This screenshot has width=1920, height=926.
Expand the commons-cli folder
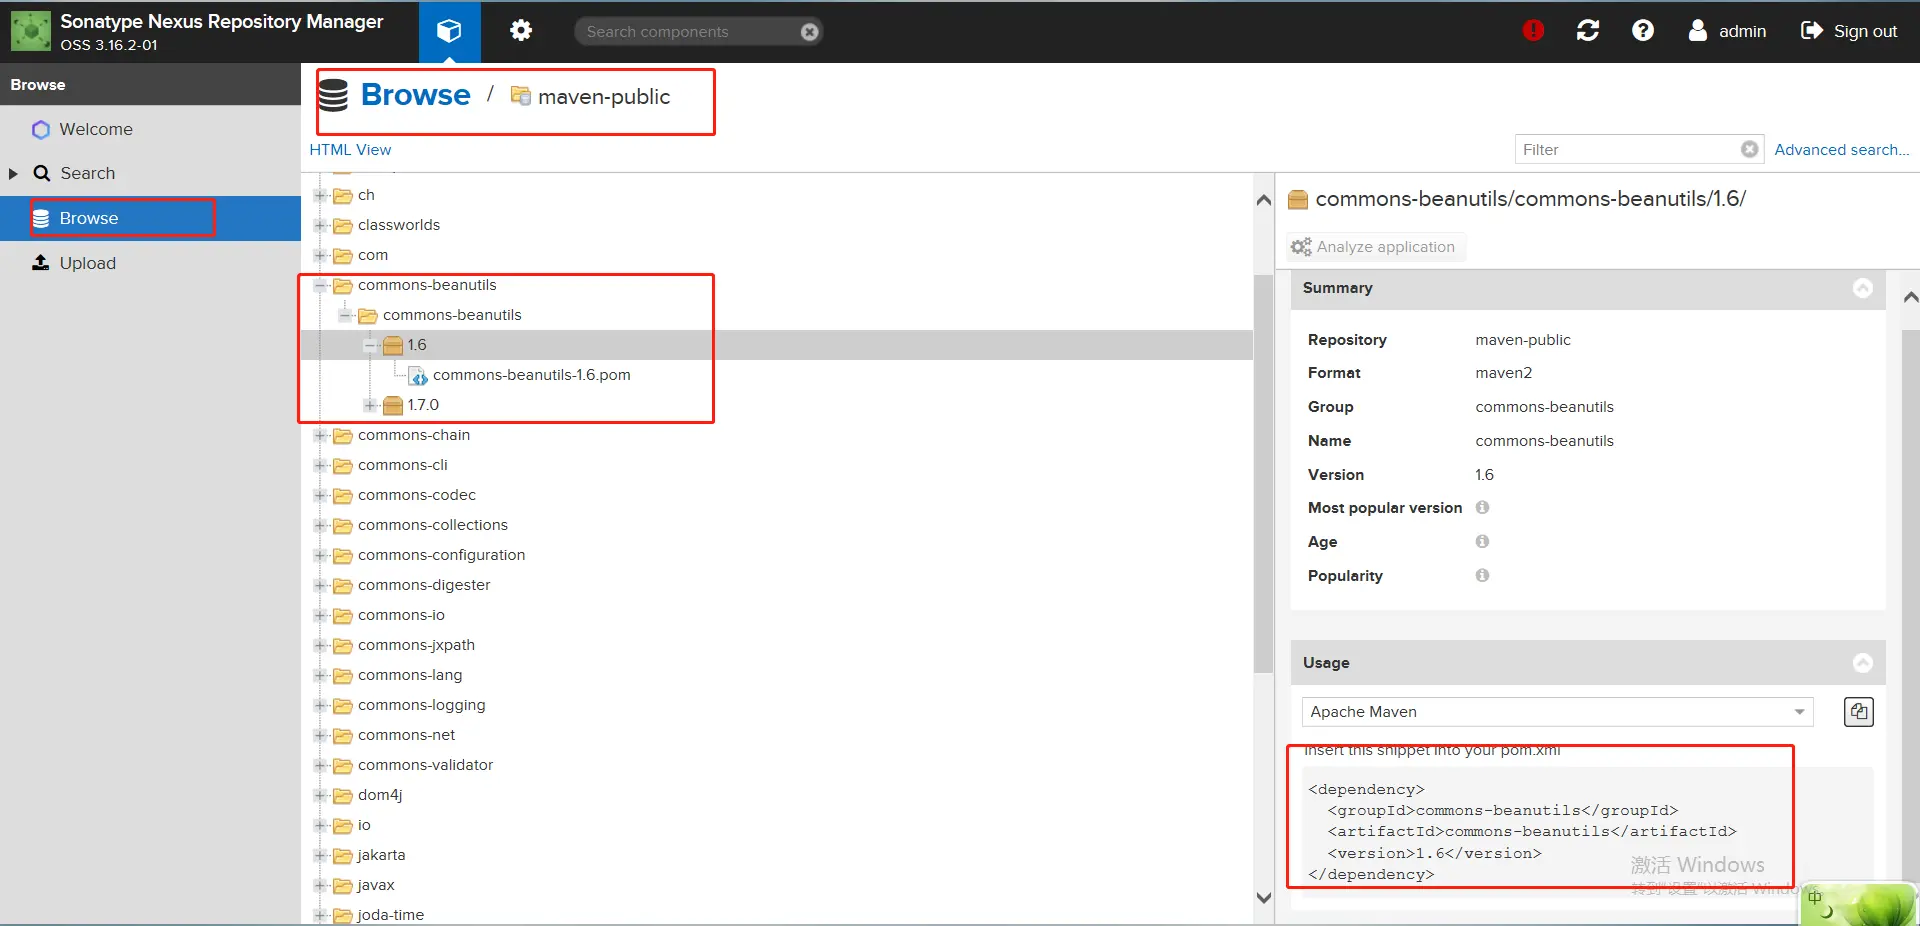point(320,465)
